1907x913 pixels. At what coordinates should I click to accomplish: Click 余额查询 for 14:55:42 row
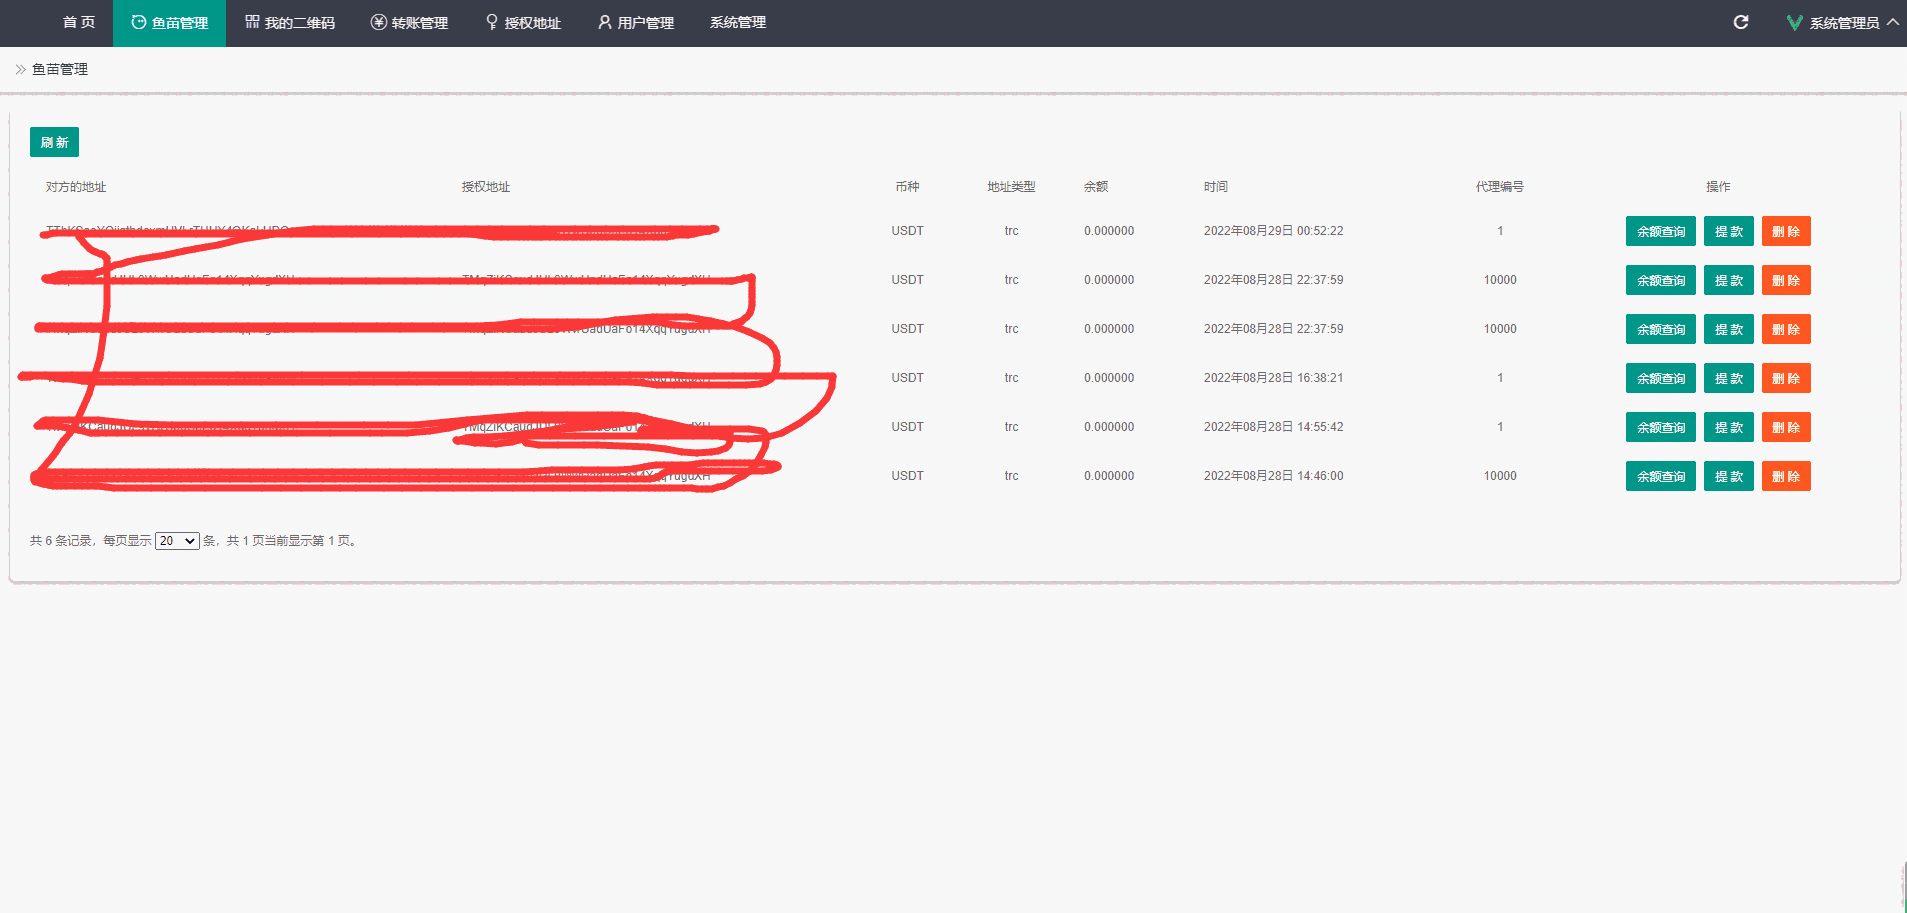[x=1661, y=427]
